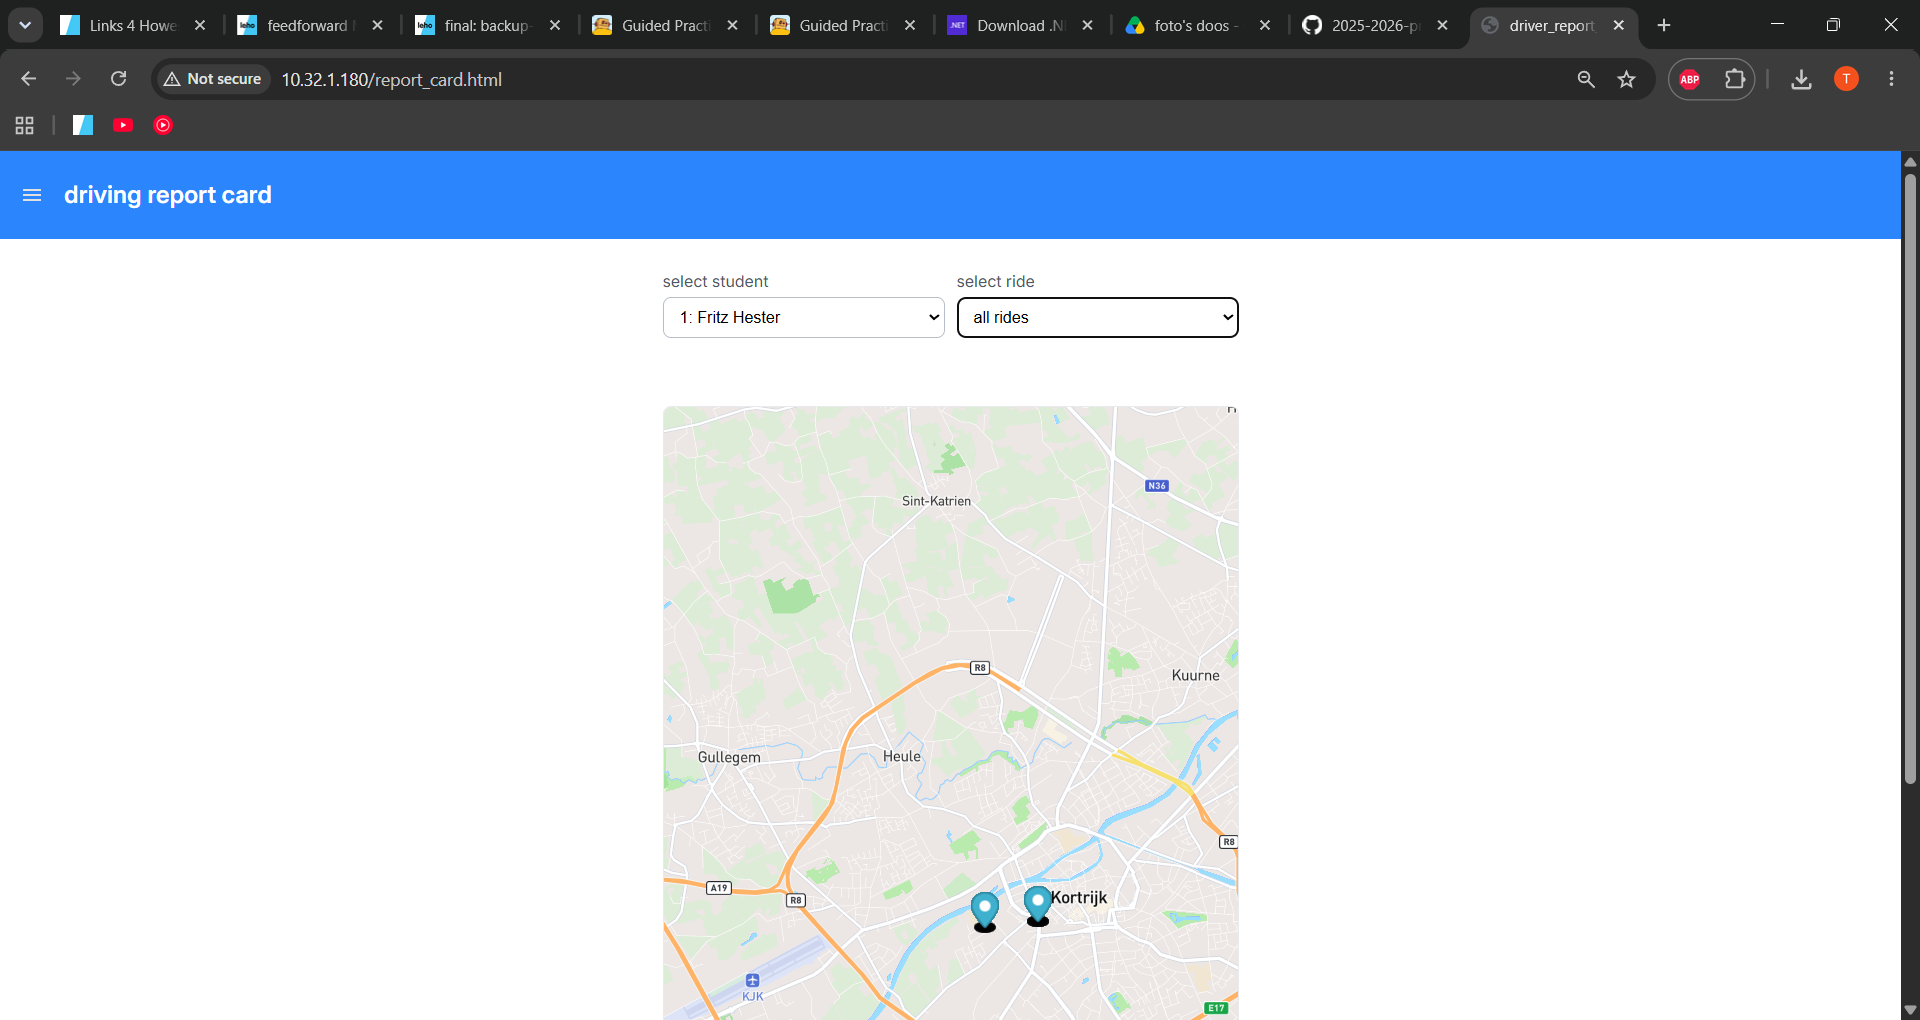
Task: Click the Heule label on the map
Action: 901,756
